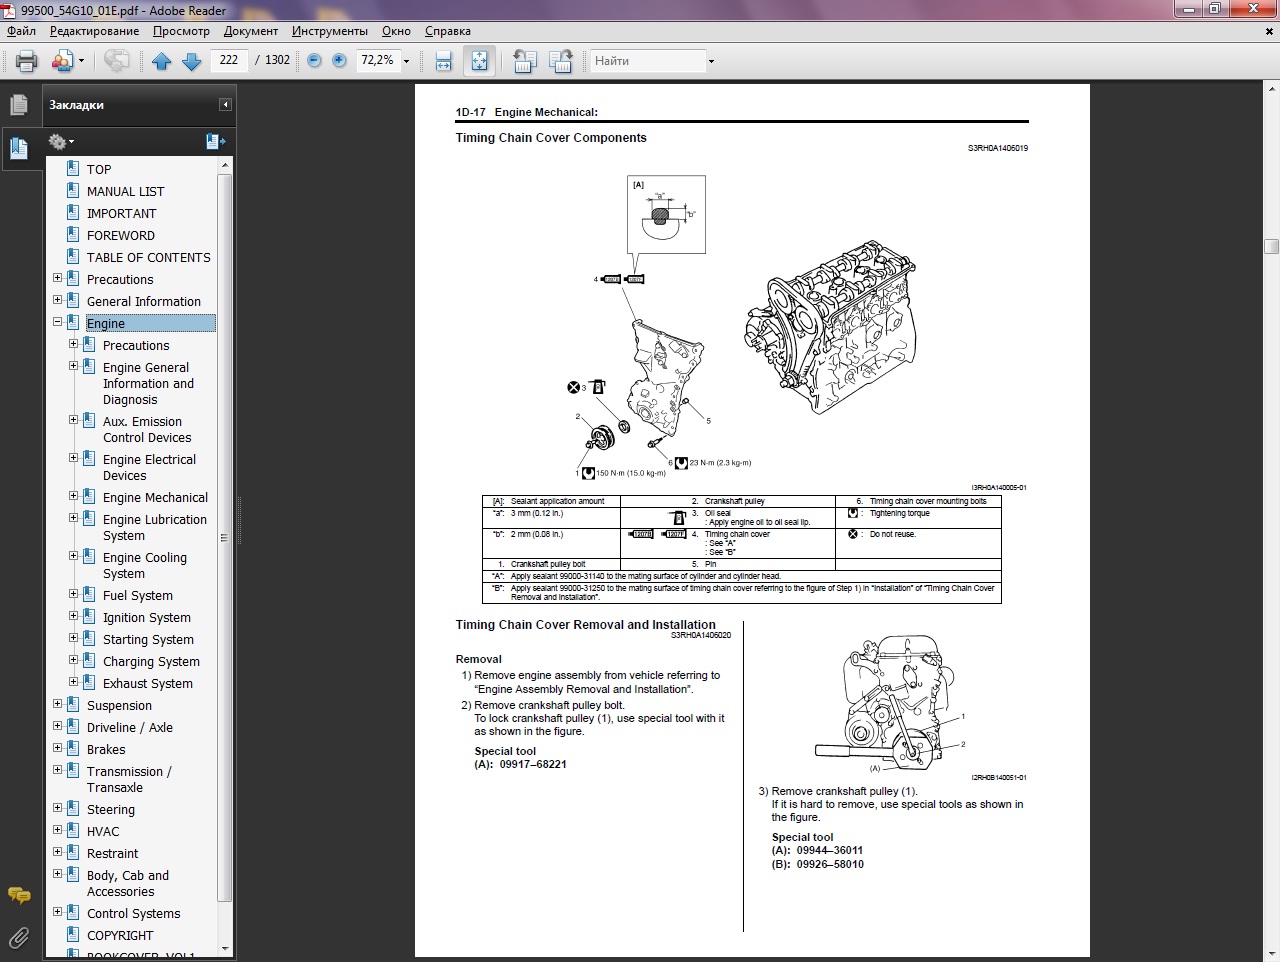Select the TOP bookmark

tap(99, 170)
